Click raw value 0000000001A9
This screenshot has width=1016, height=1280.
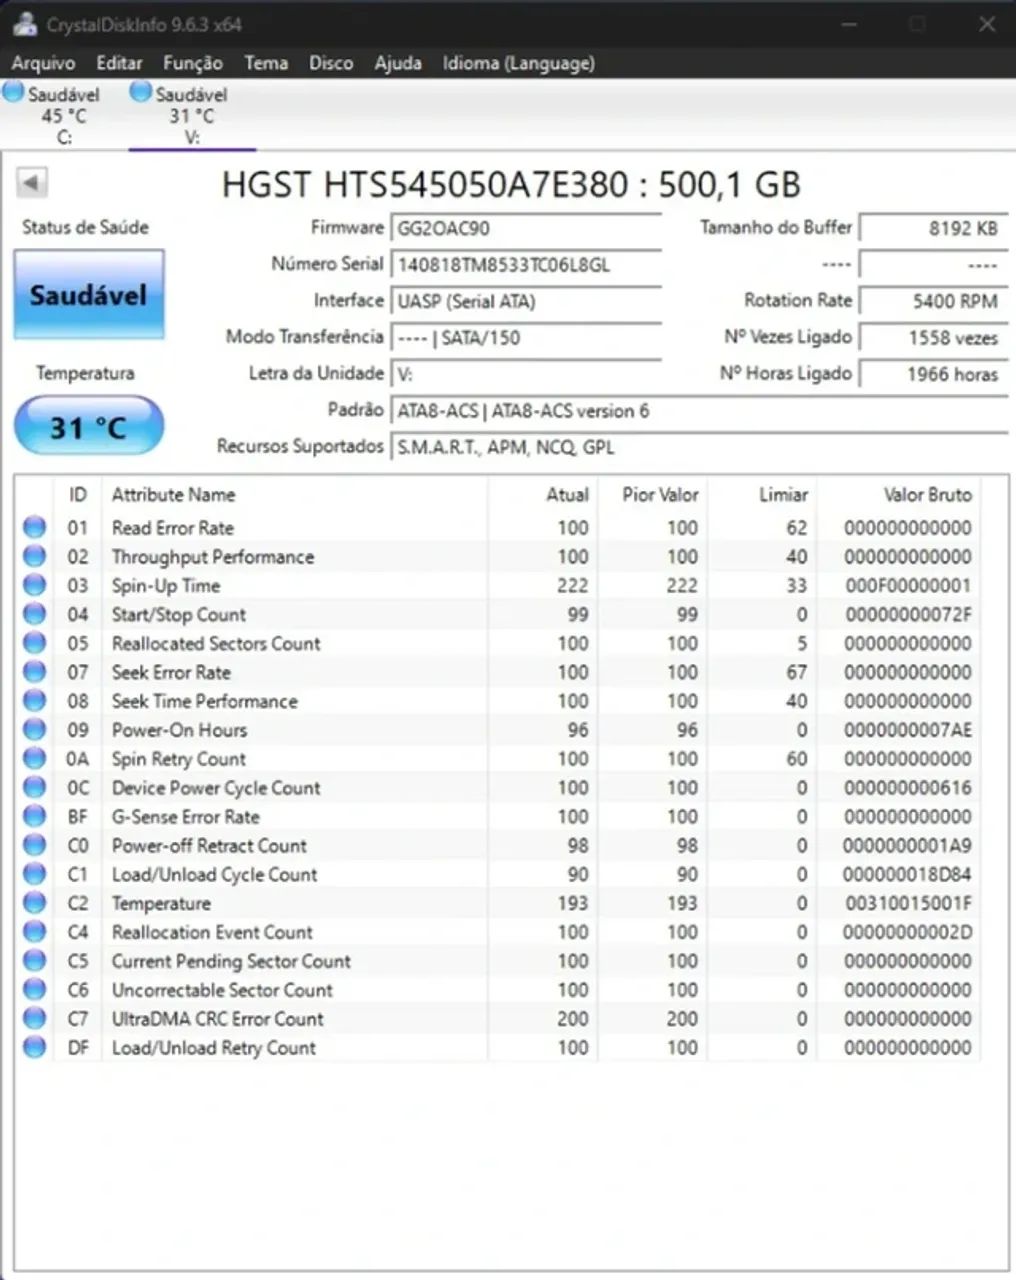908,846
